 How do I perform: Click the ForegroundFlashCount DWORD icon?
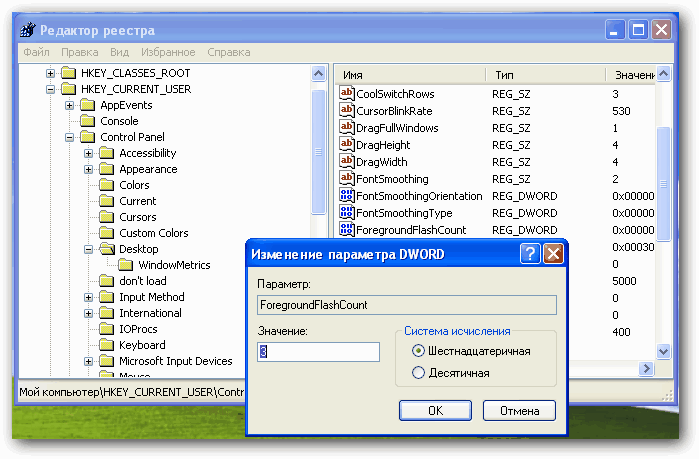coord(346,229)
